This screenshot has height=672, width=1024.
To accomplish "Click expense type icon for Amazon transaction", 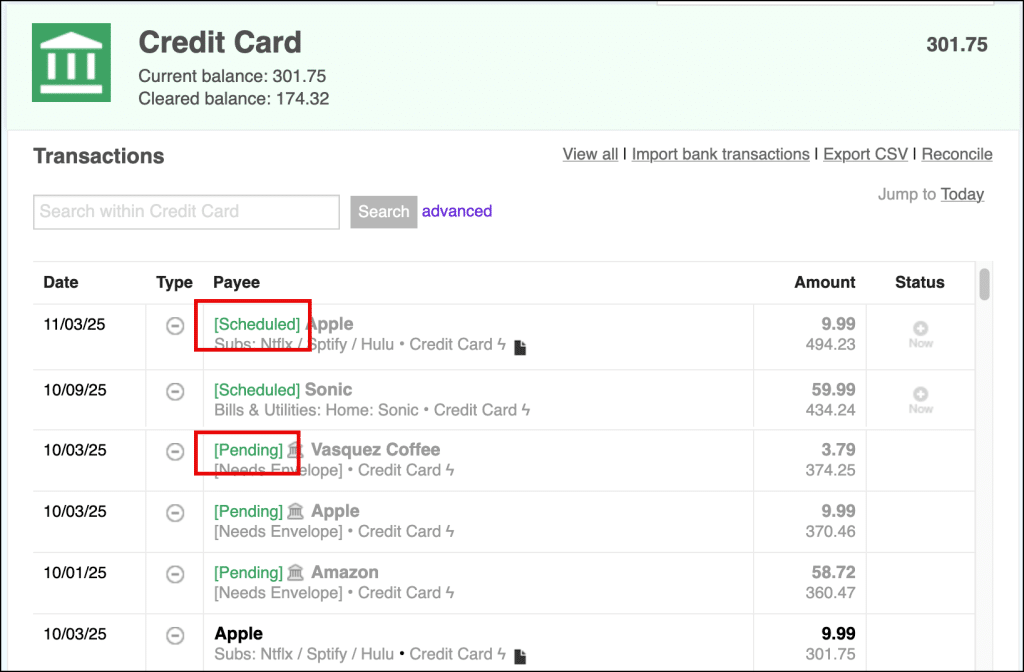I will click(174, 574).
